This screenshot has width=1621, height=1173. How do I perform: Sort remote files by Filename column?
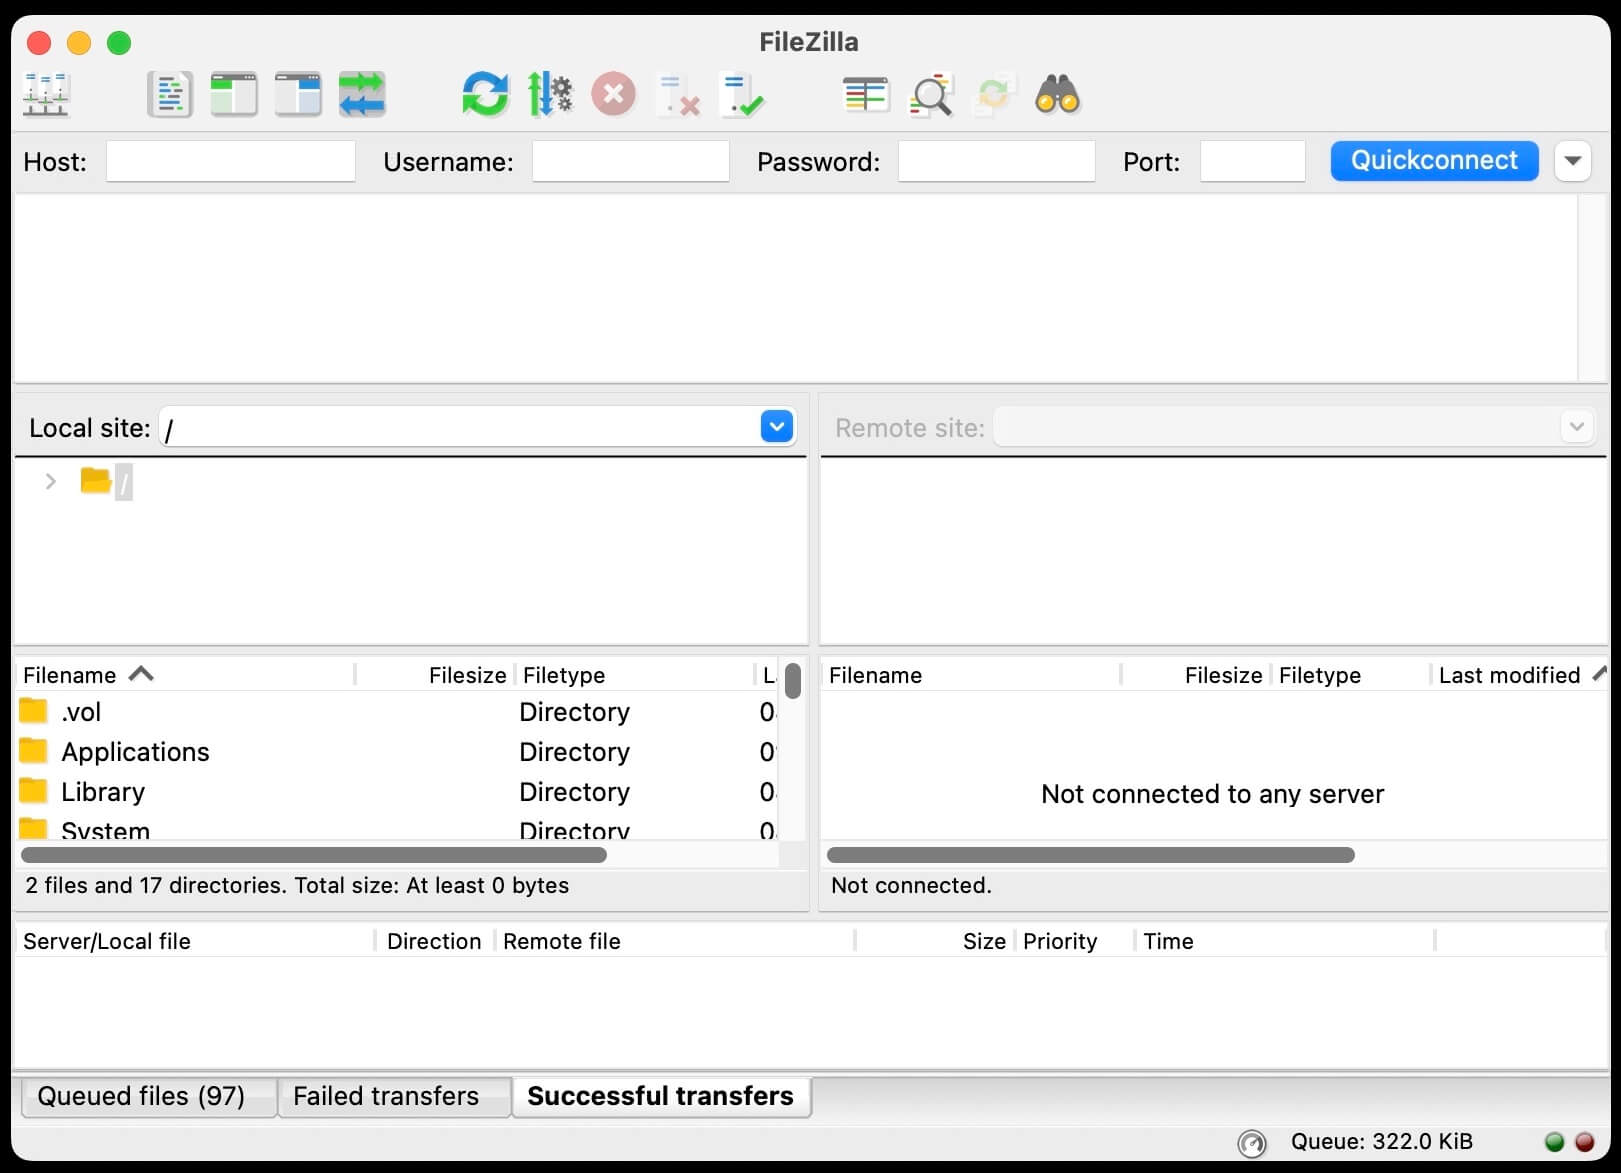coord(970,675)
